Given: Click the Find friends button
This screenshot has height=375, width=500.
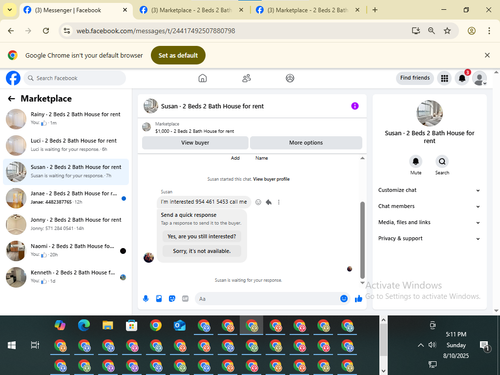Looking at the screenshot, I should point(415,78).
